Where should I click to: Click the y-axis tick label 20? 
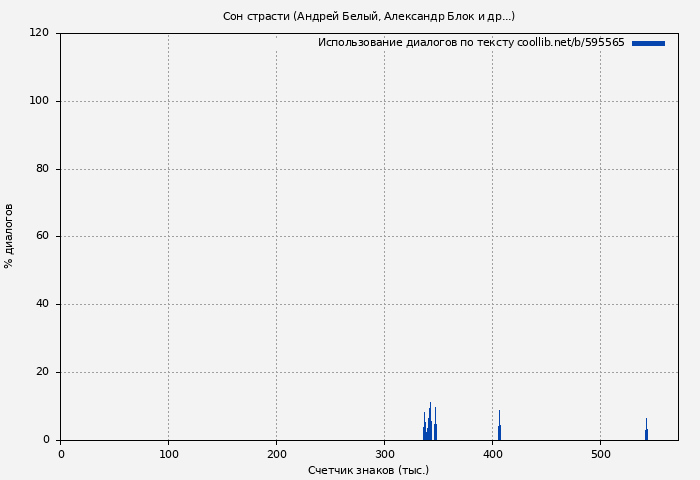coord(42,372)
